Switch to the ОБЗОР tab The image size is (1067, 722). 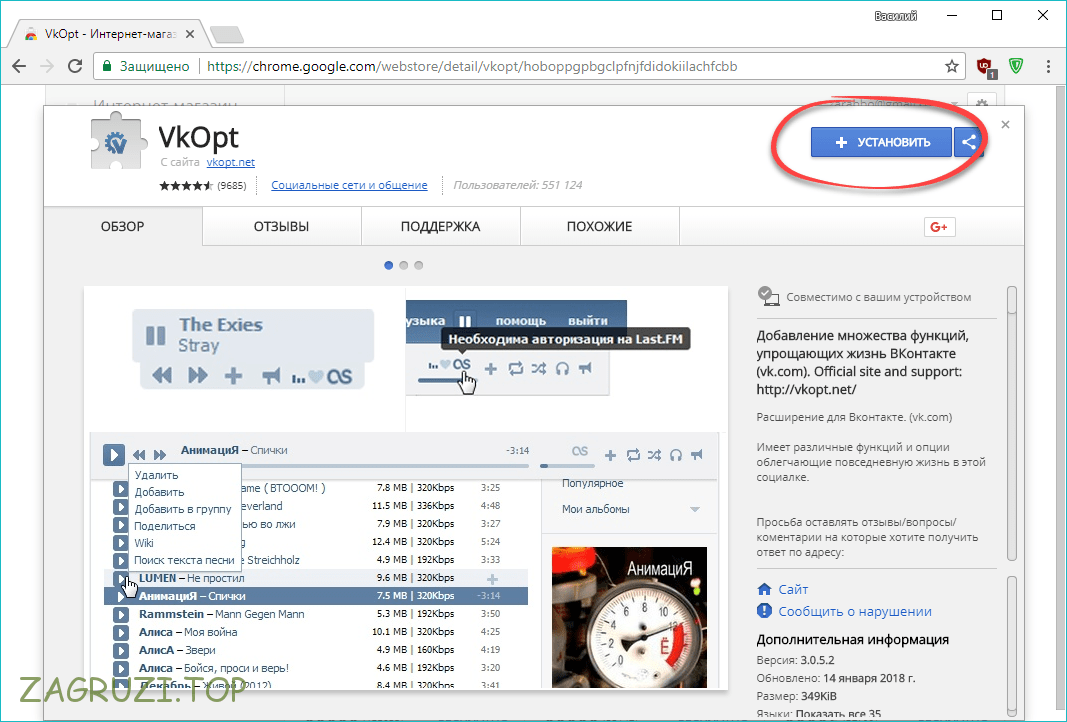point(122,227)
